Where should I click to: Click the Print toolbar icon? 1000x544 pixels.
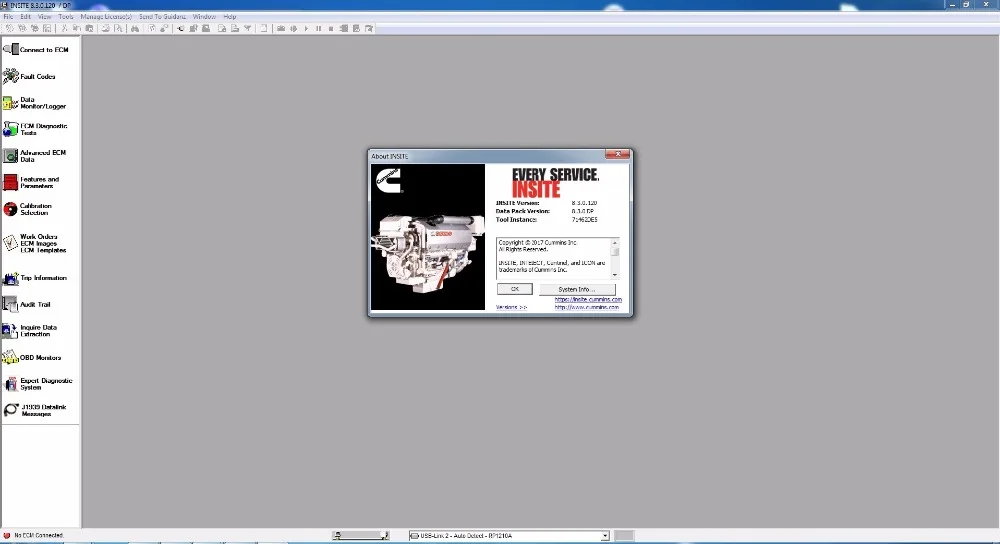click(x=105, y=29)
